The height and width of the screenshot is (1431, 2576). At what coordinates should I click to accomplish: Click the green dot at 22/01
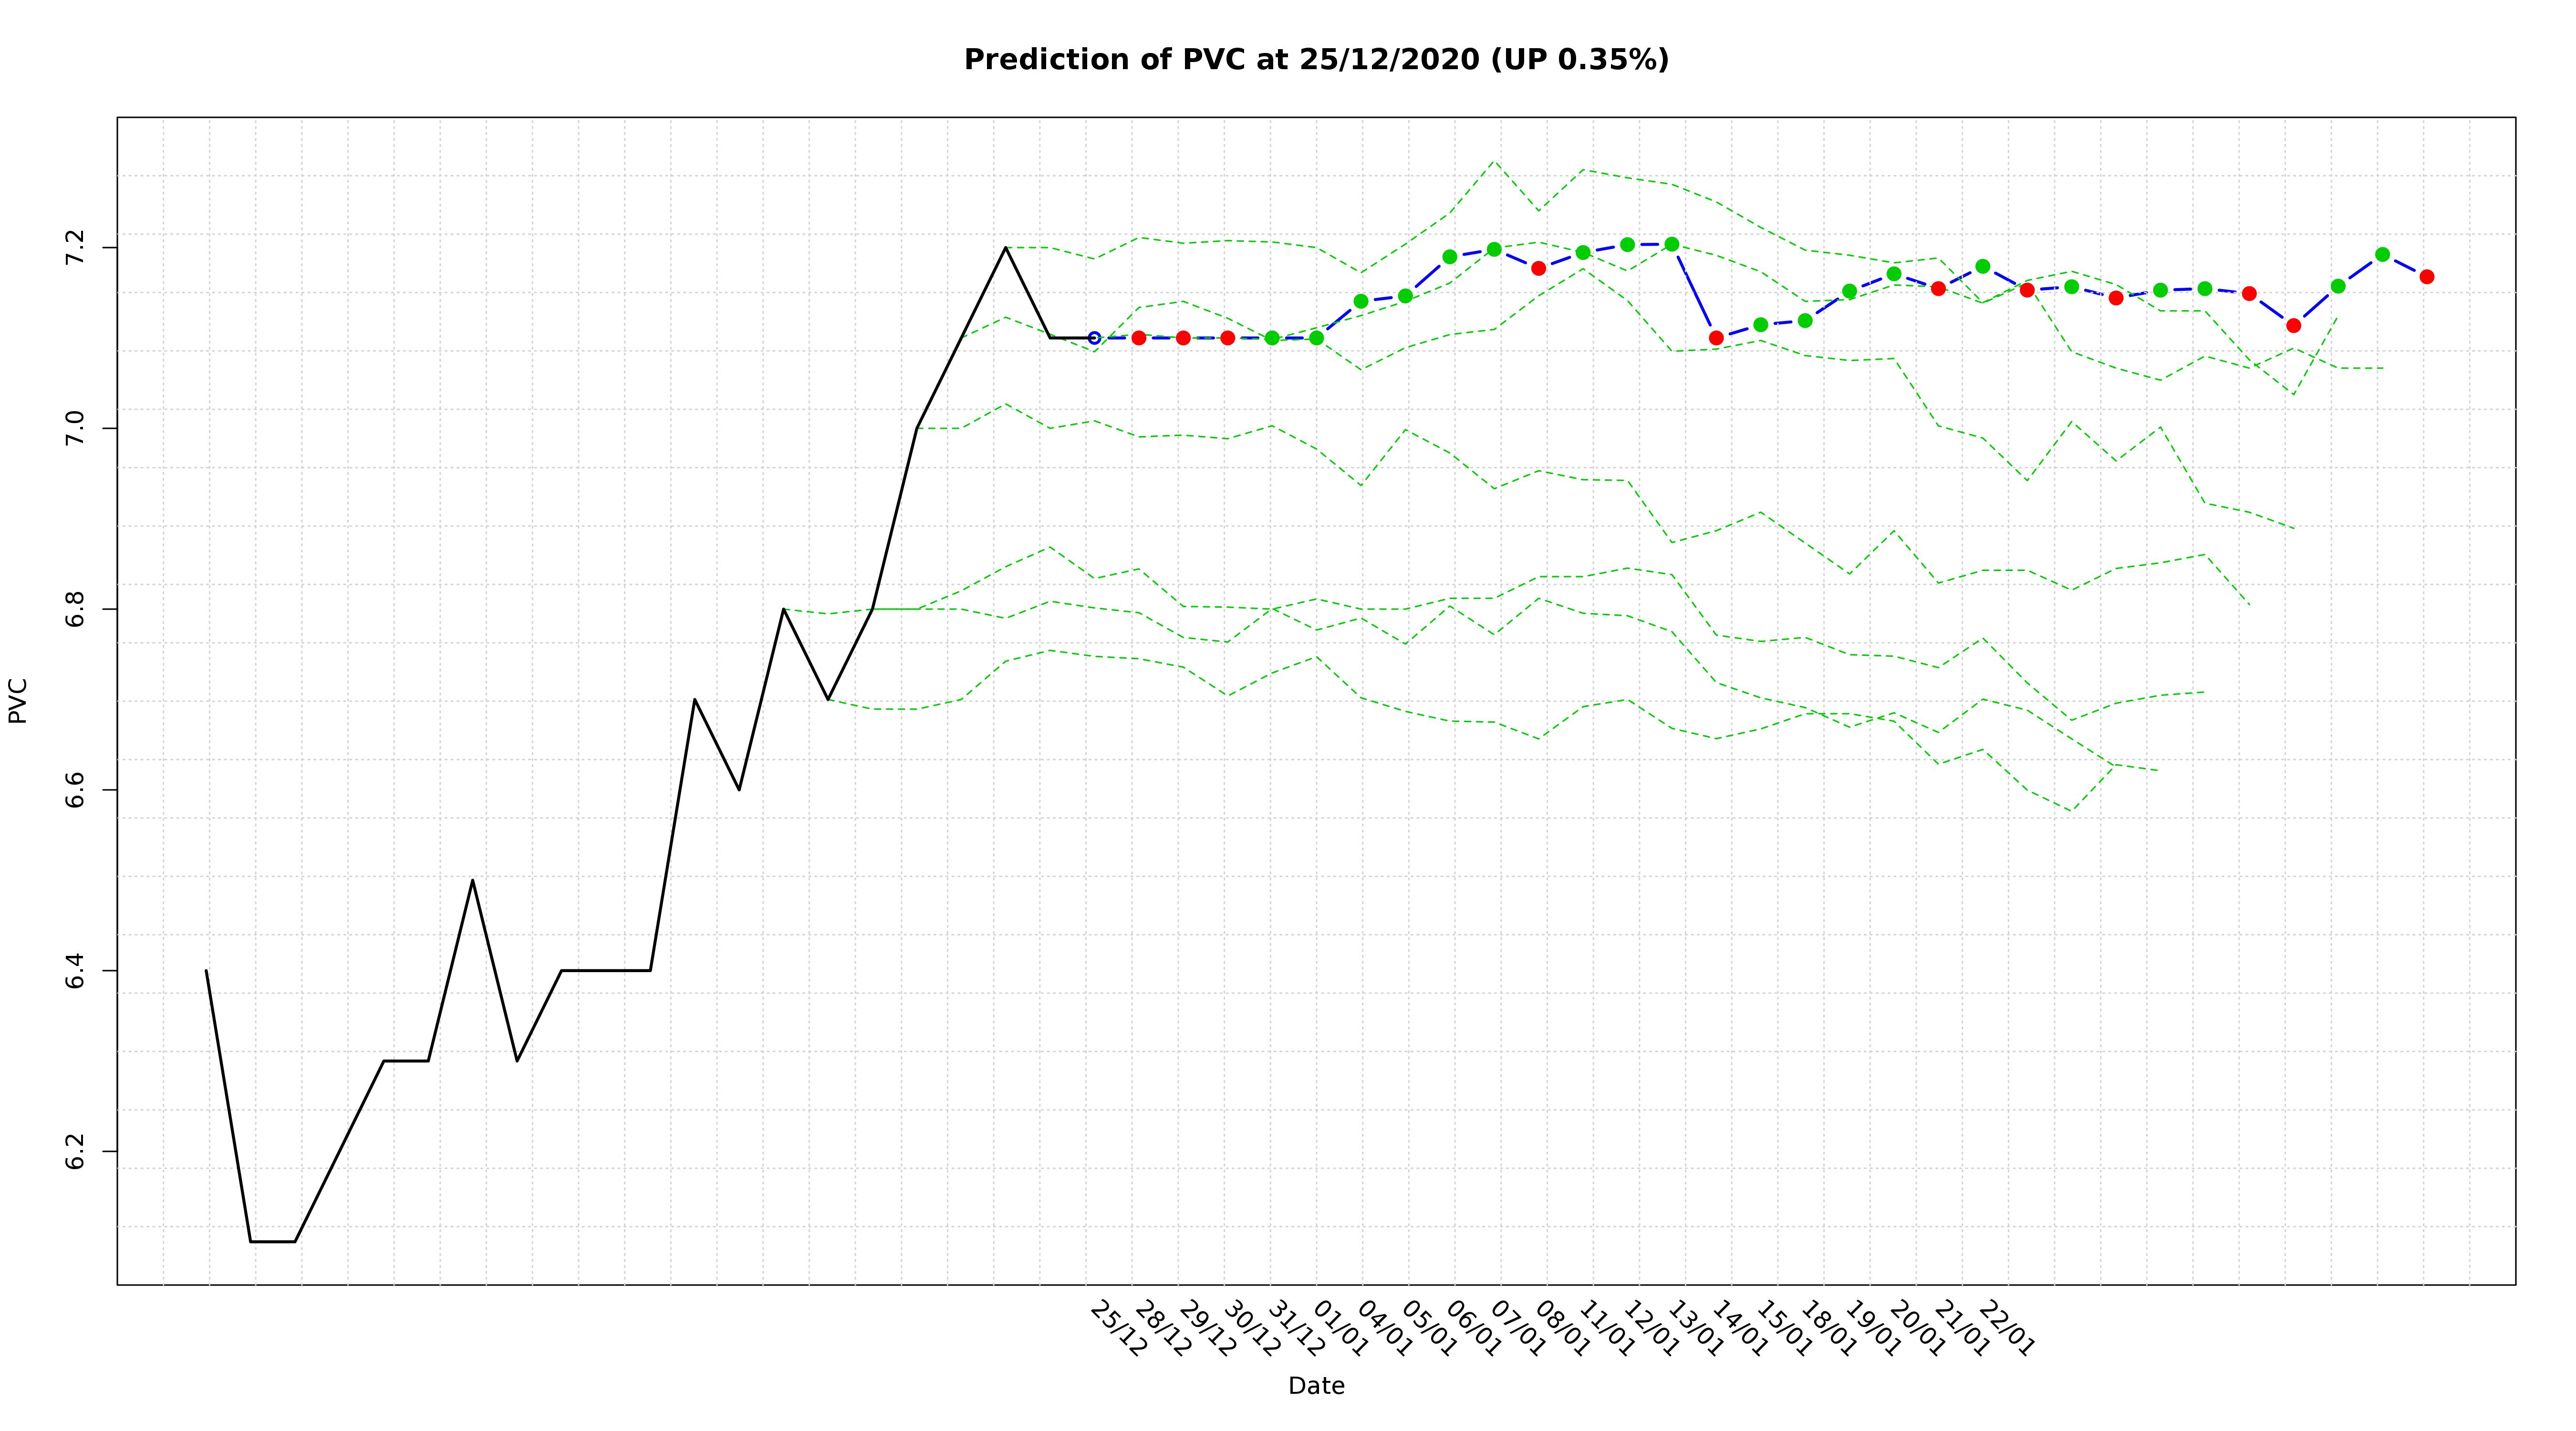tap(1983, 266)
